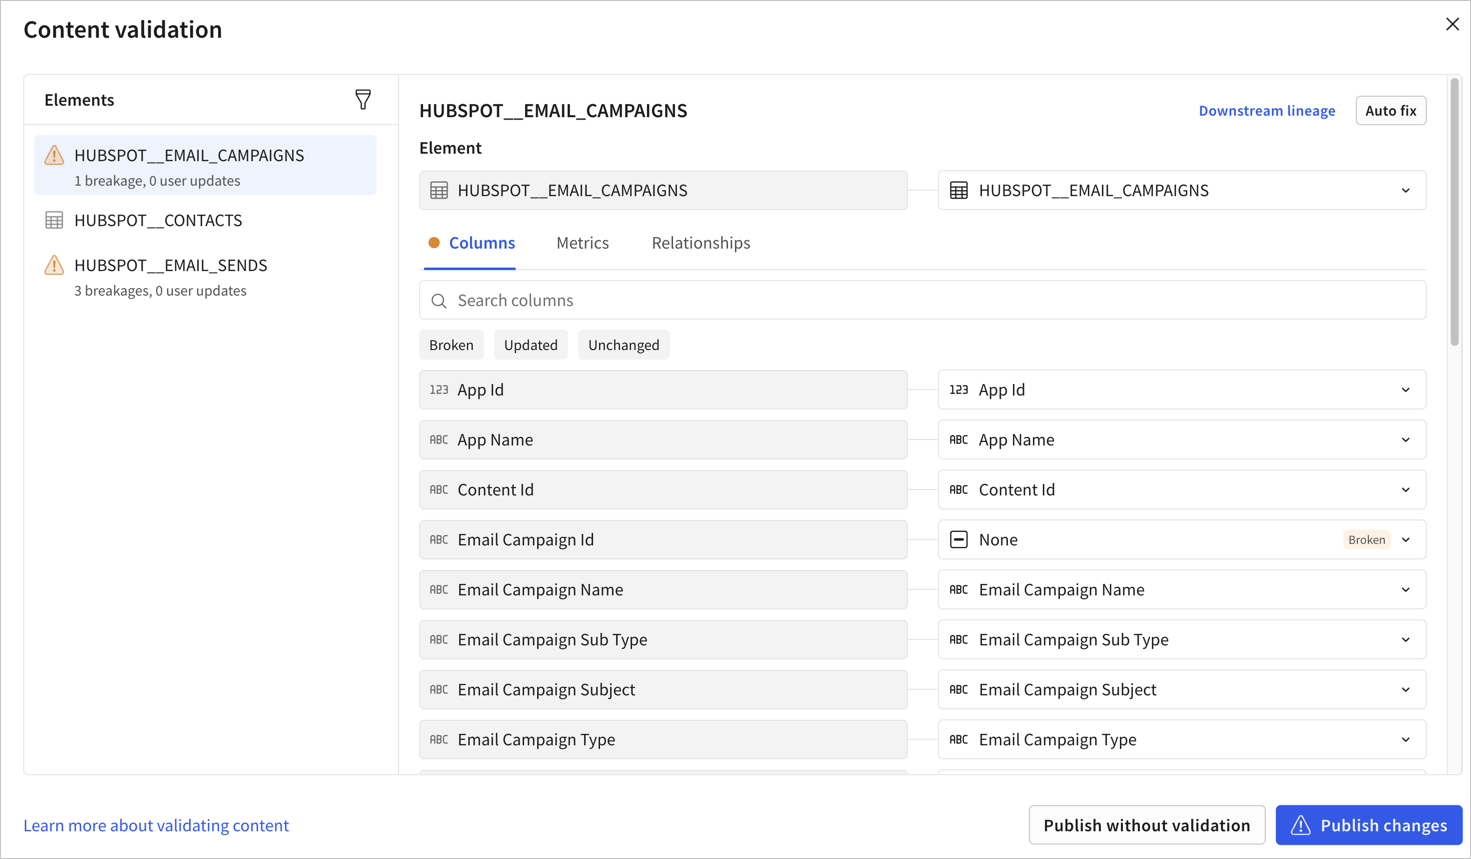Open the Email Campaign Name mapping dropdown

(x=1407, y=589)
